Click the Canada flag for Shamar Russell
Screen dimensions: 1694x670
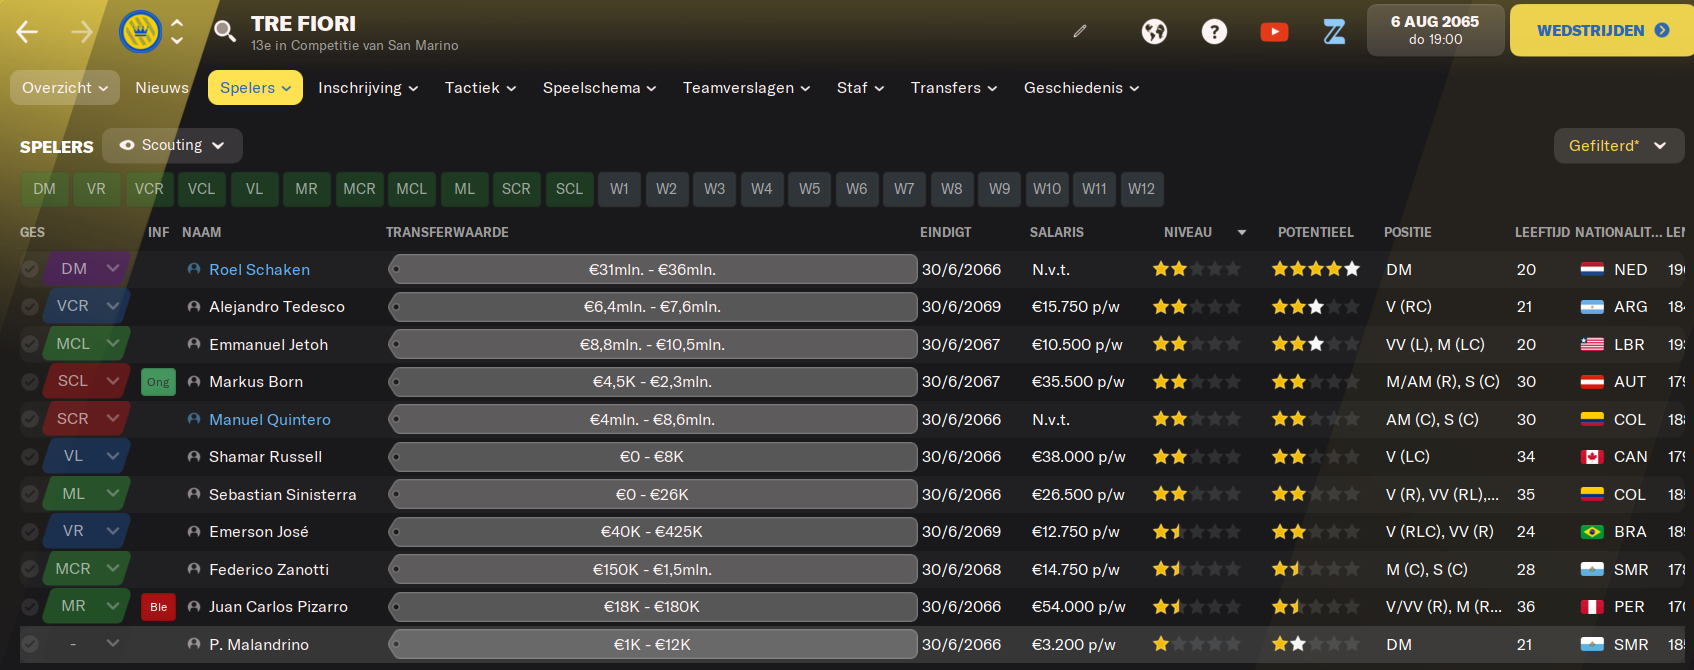click(1592, 457)
